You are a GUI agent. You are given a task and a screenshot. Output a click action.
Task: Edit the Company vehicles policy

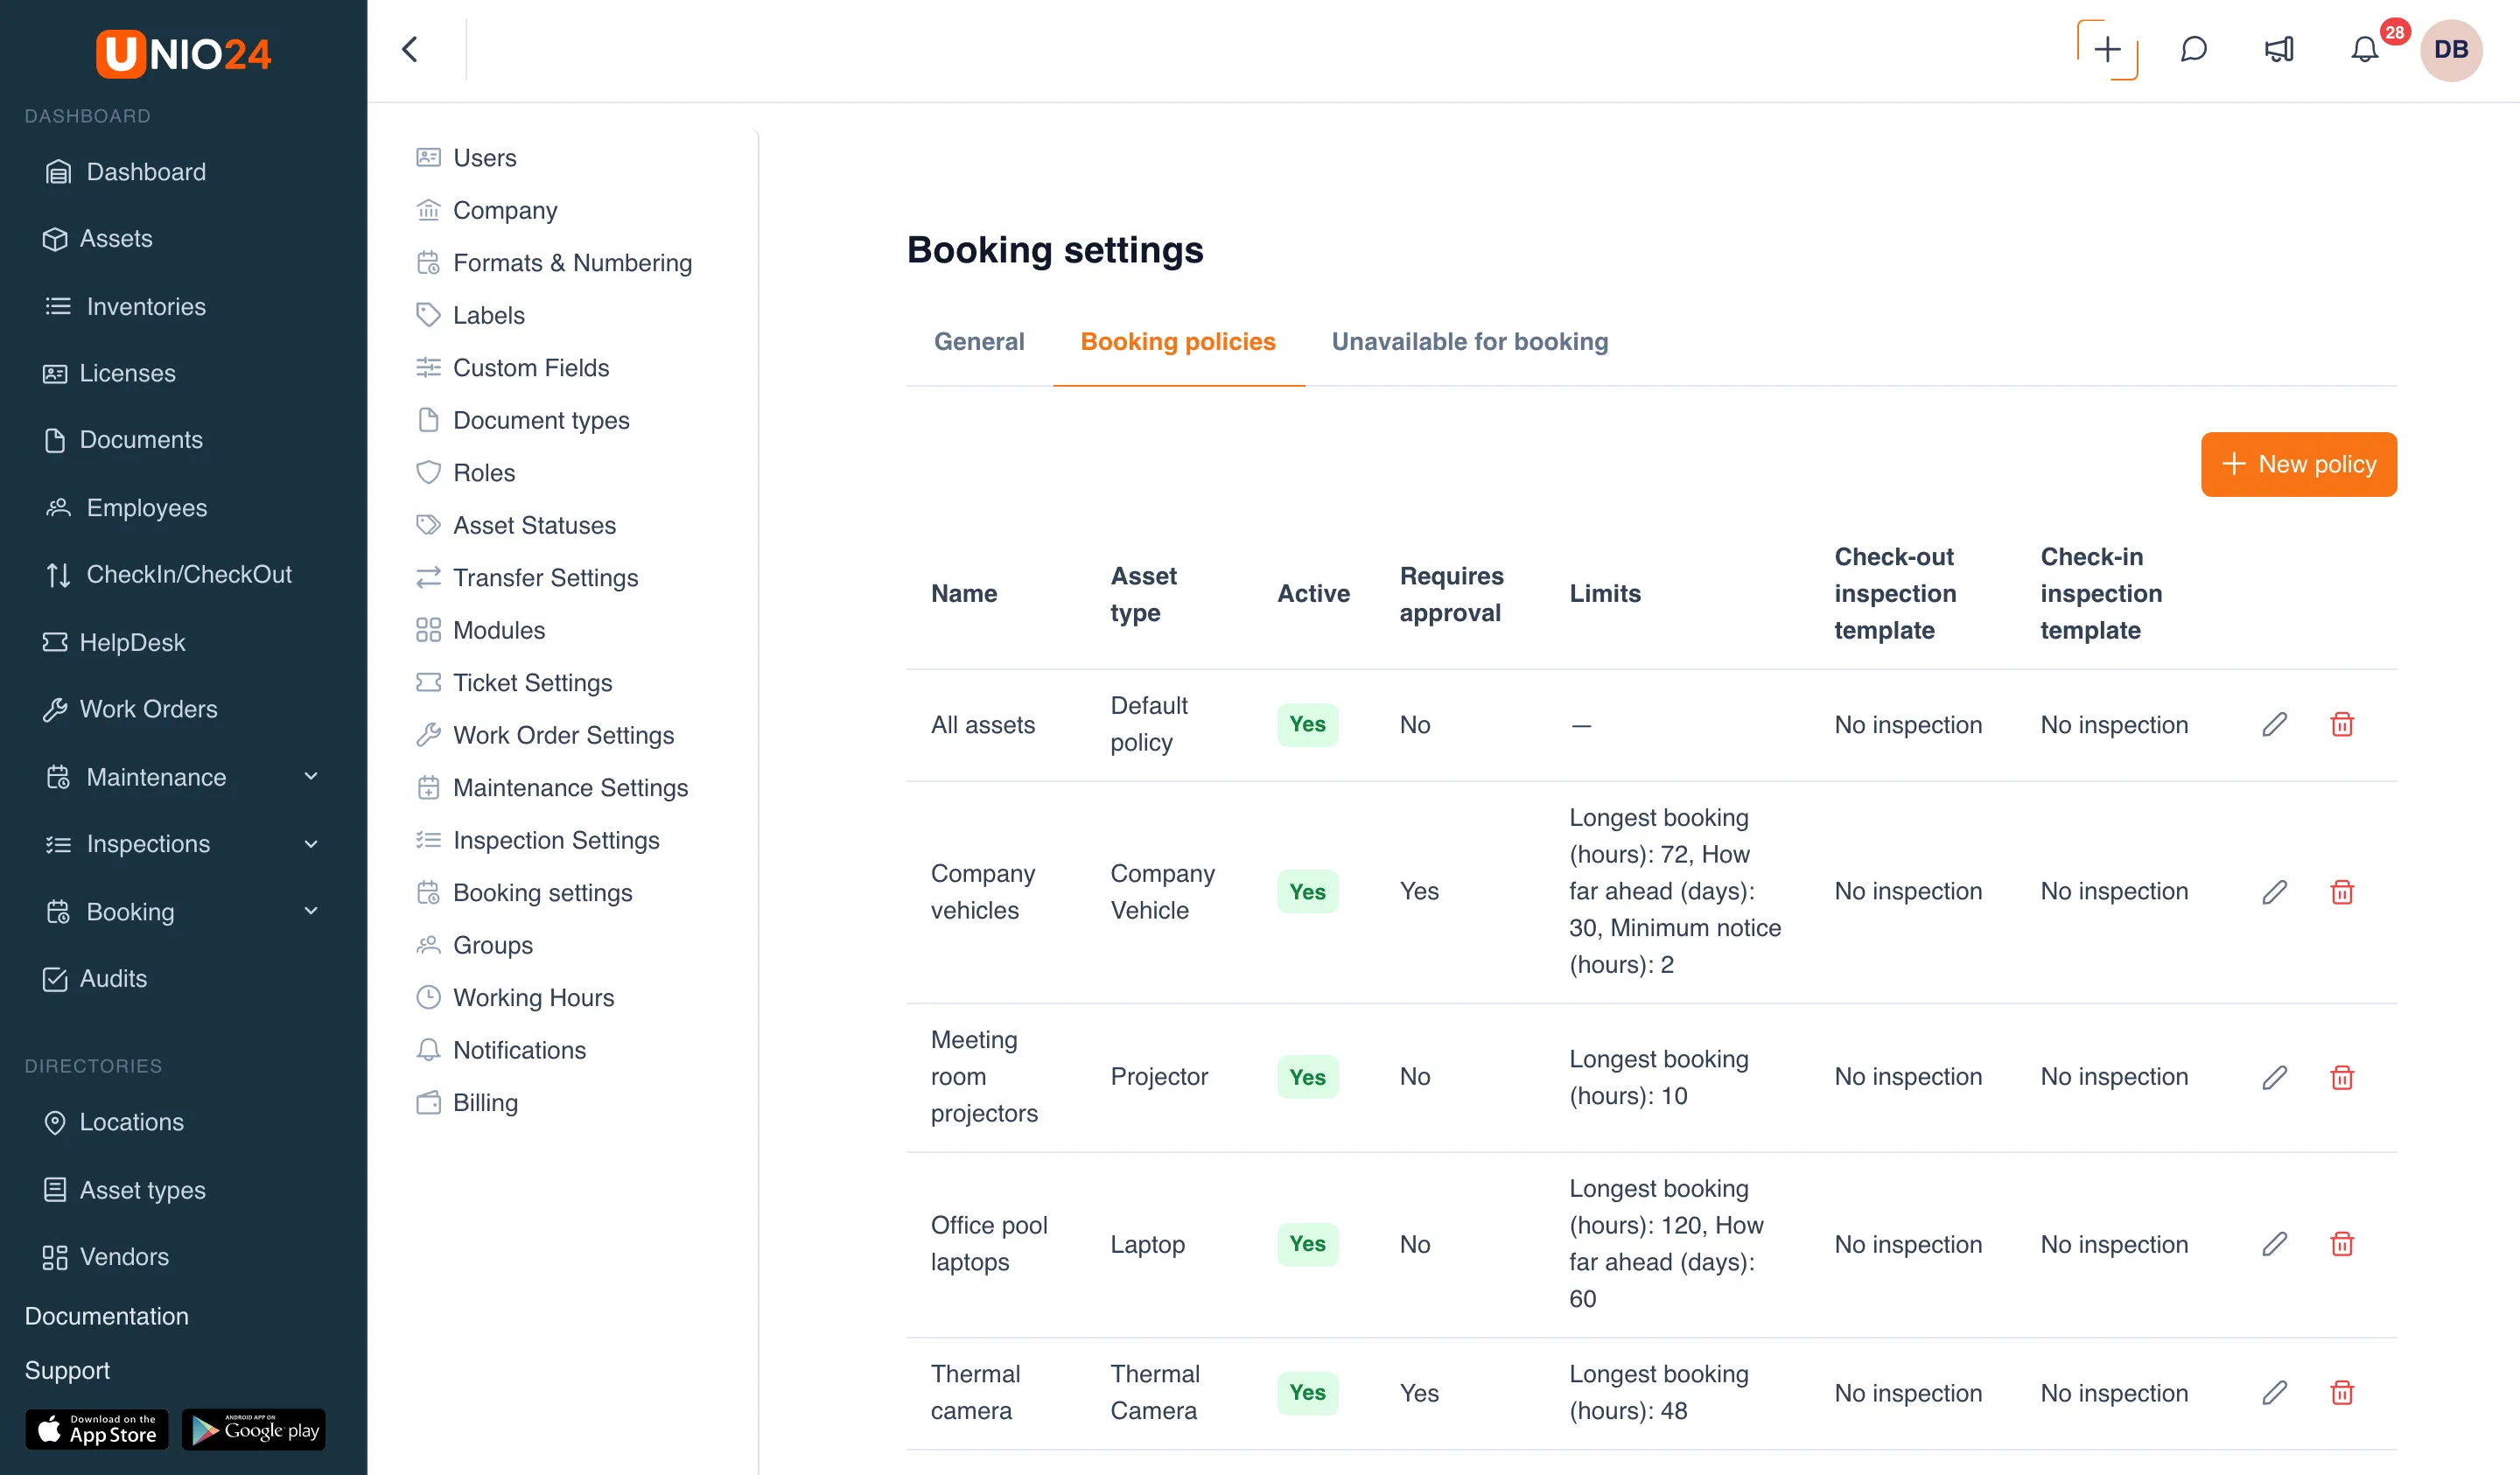tap(2275, 891)
